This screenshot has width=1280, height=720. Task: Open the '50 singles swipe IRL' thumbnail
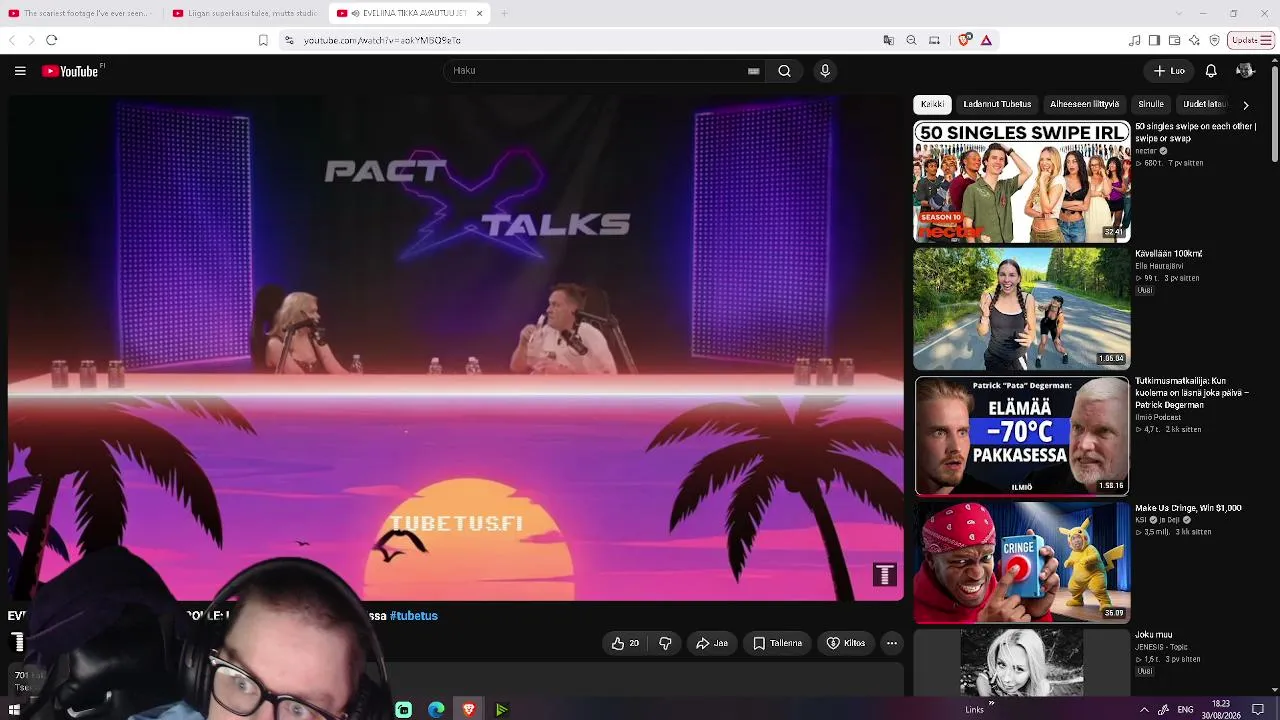[x=1022, y=181]
